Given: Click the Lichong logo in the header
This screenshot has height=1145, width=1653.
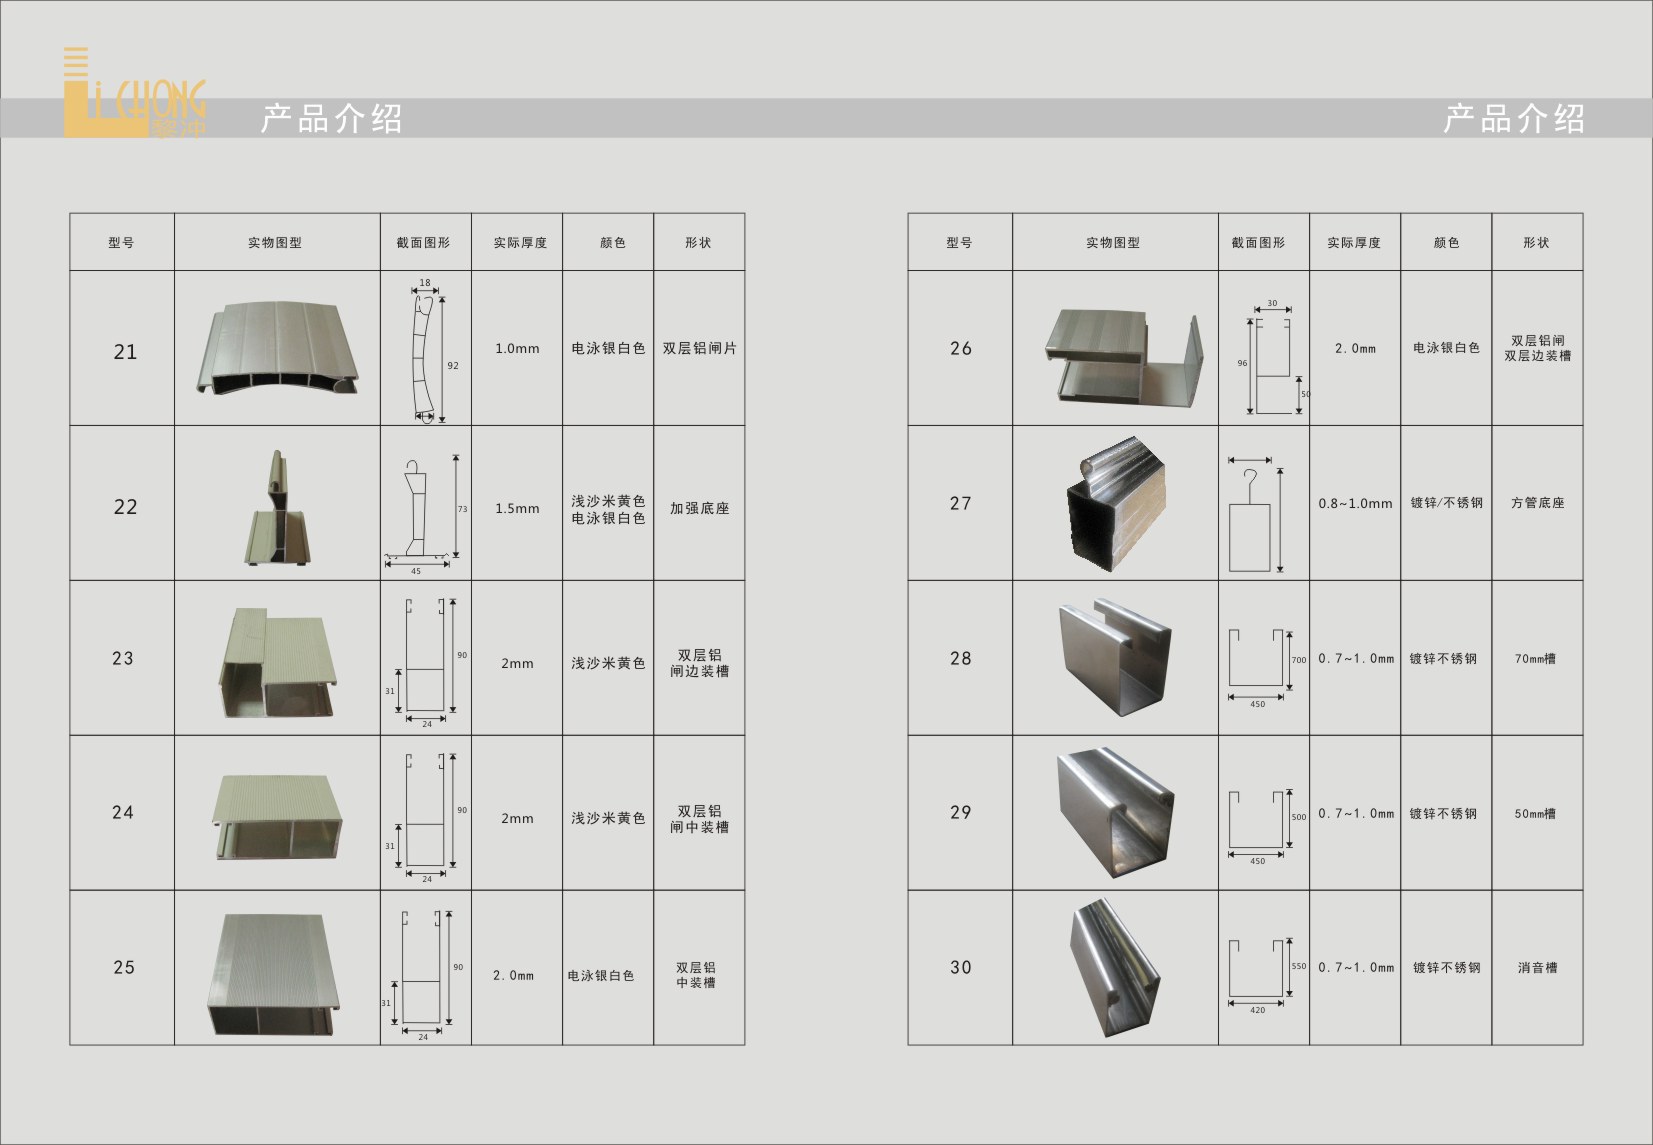Looking at the screenshot, I should click(135, 92).
